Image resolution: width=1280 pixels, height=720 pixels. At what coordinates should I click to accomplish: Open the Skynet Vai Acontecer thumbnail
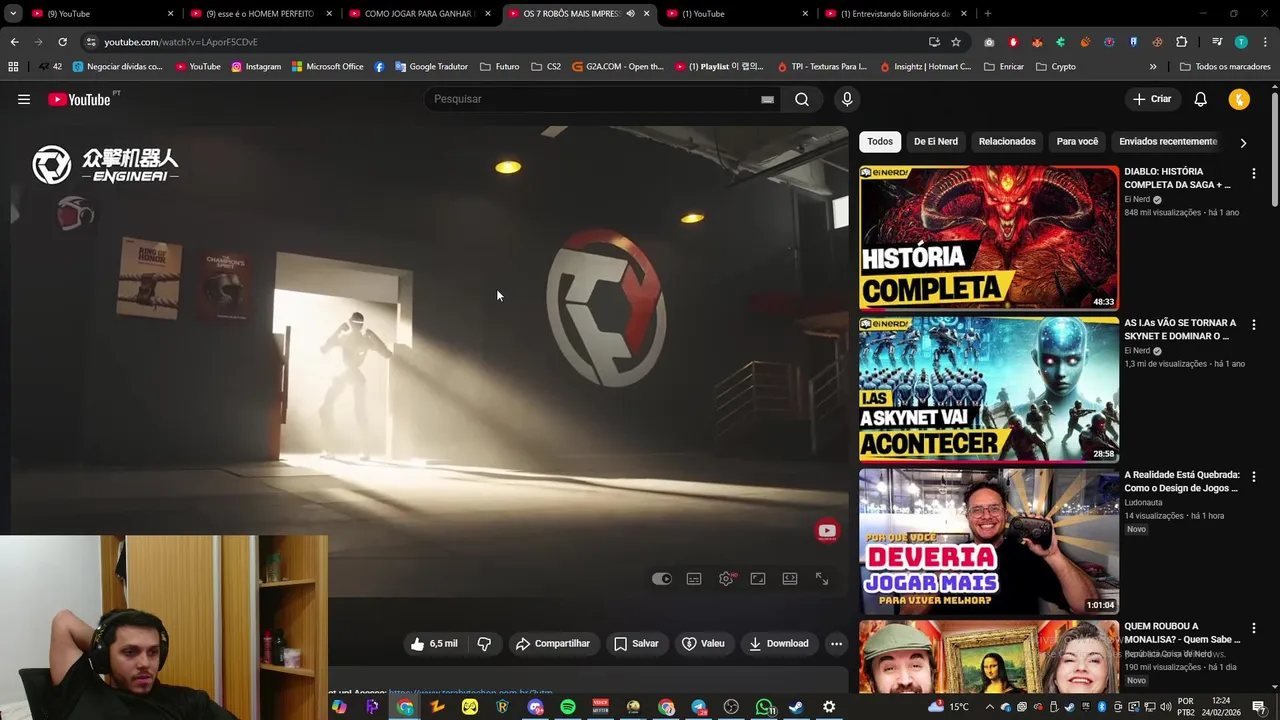click(989, 390)
